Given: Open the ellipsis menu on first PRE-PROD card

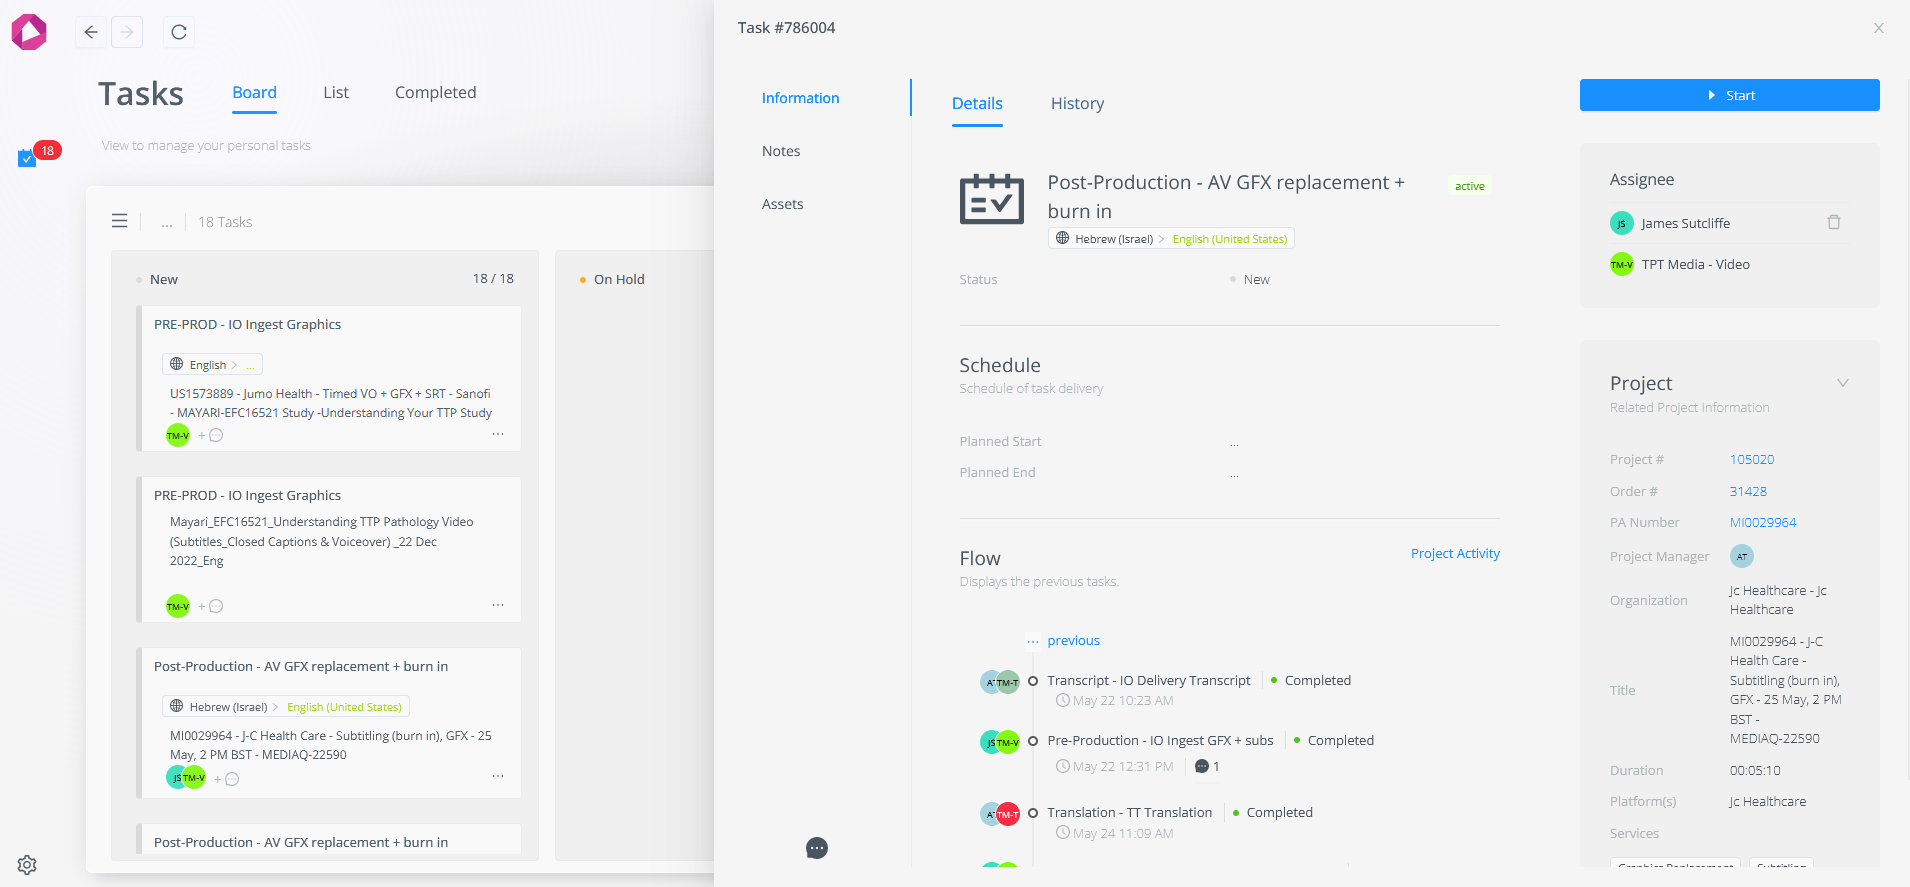Looking at the screenshot, I should (x=498, y=435).
